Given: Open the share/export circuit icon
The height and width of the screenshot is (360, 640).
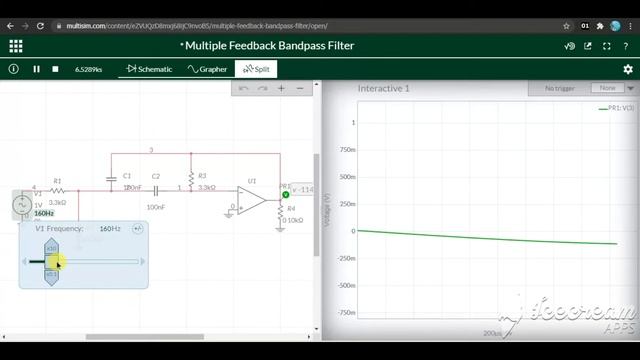Looking at the screenshot, I should [x=588, y=46].
